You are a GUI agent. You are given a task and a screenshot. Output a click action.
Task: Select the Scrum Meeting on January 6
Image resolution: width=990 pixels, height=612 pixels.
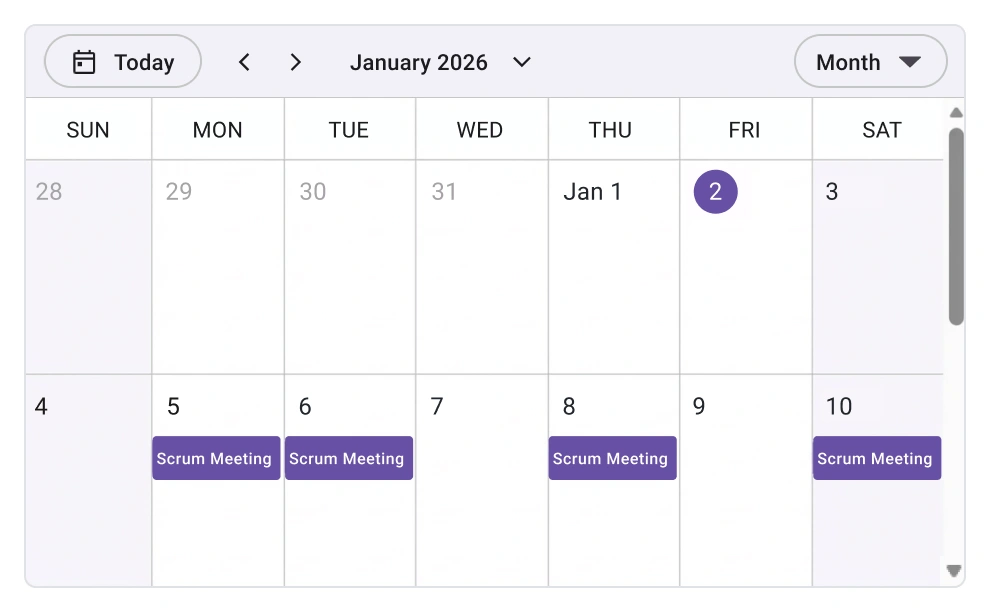point(349,458)
